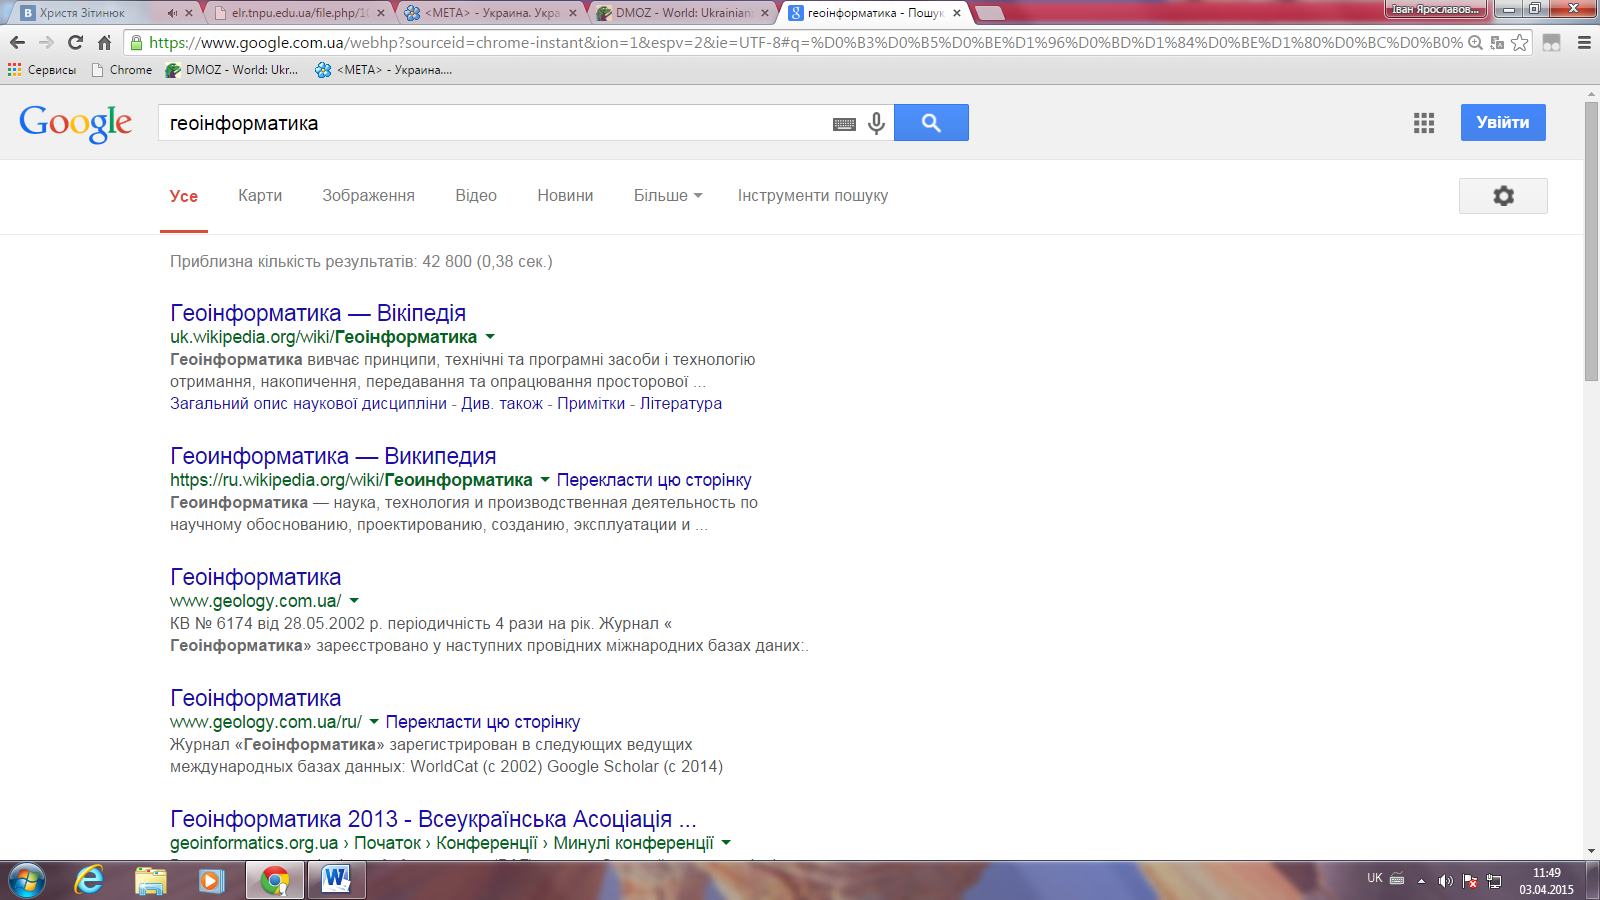Select the Зображення tab
This screenshot has width=1600, height=900.
pos(368,196)
